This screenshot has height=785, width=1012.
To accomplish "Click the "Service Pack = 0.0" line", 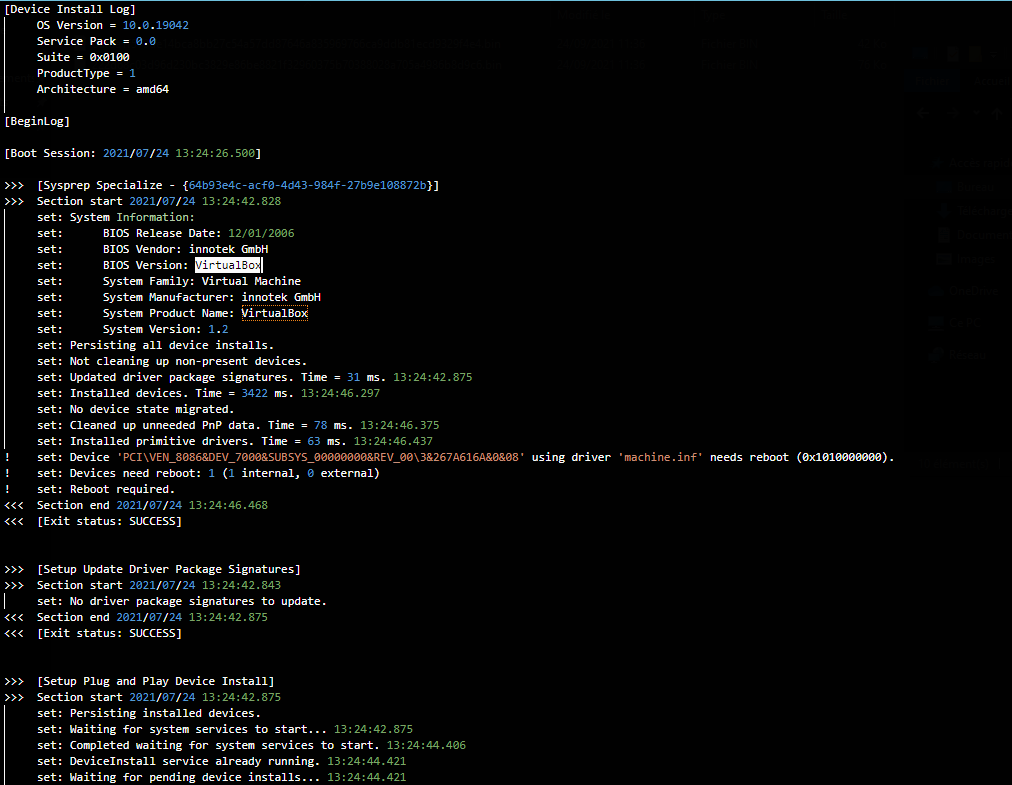I will click(x=96, y=41).
